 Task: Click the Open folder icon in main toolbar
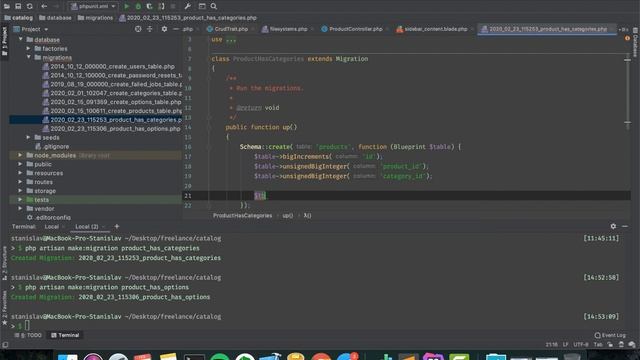pyautogui.click(x=7, y=6)
